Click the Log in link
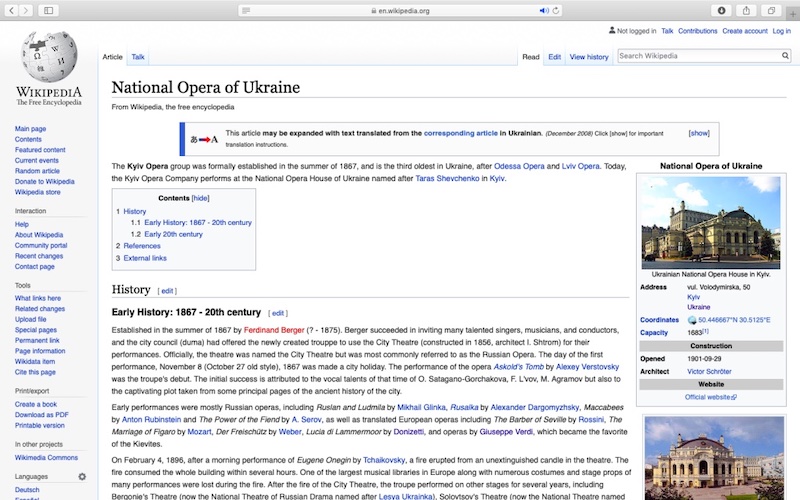This screenshot has width=800, height=500. (782, 31)
